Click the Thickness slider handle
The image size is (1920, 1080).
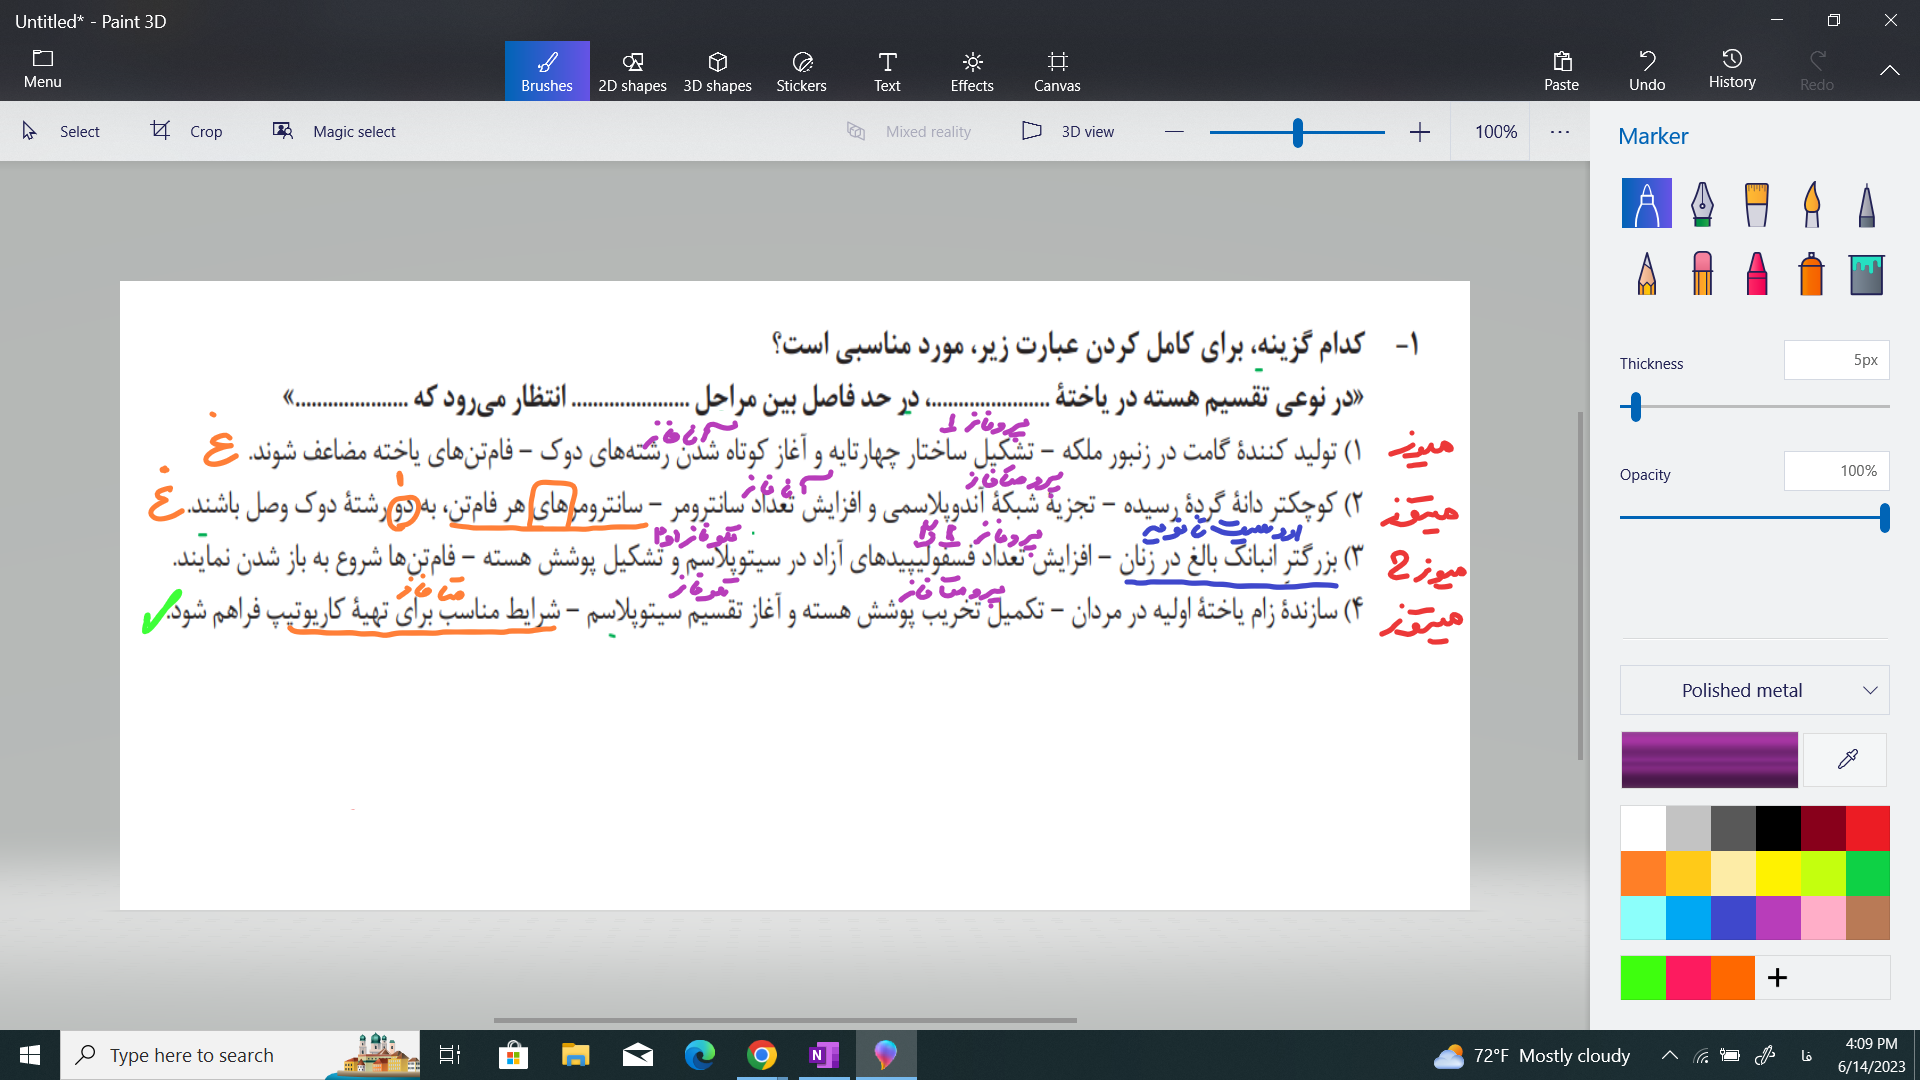(1636, 407)
